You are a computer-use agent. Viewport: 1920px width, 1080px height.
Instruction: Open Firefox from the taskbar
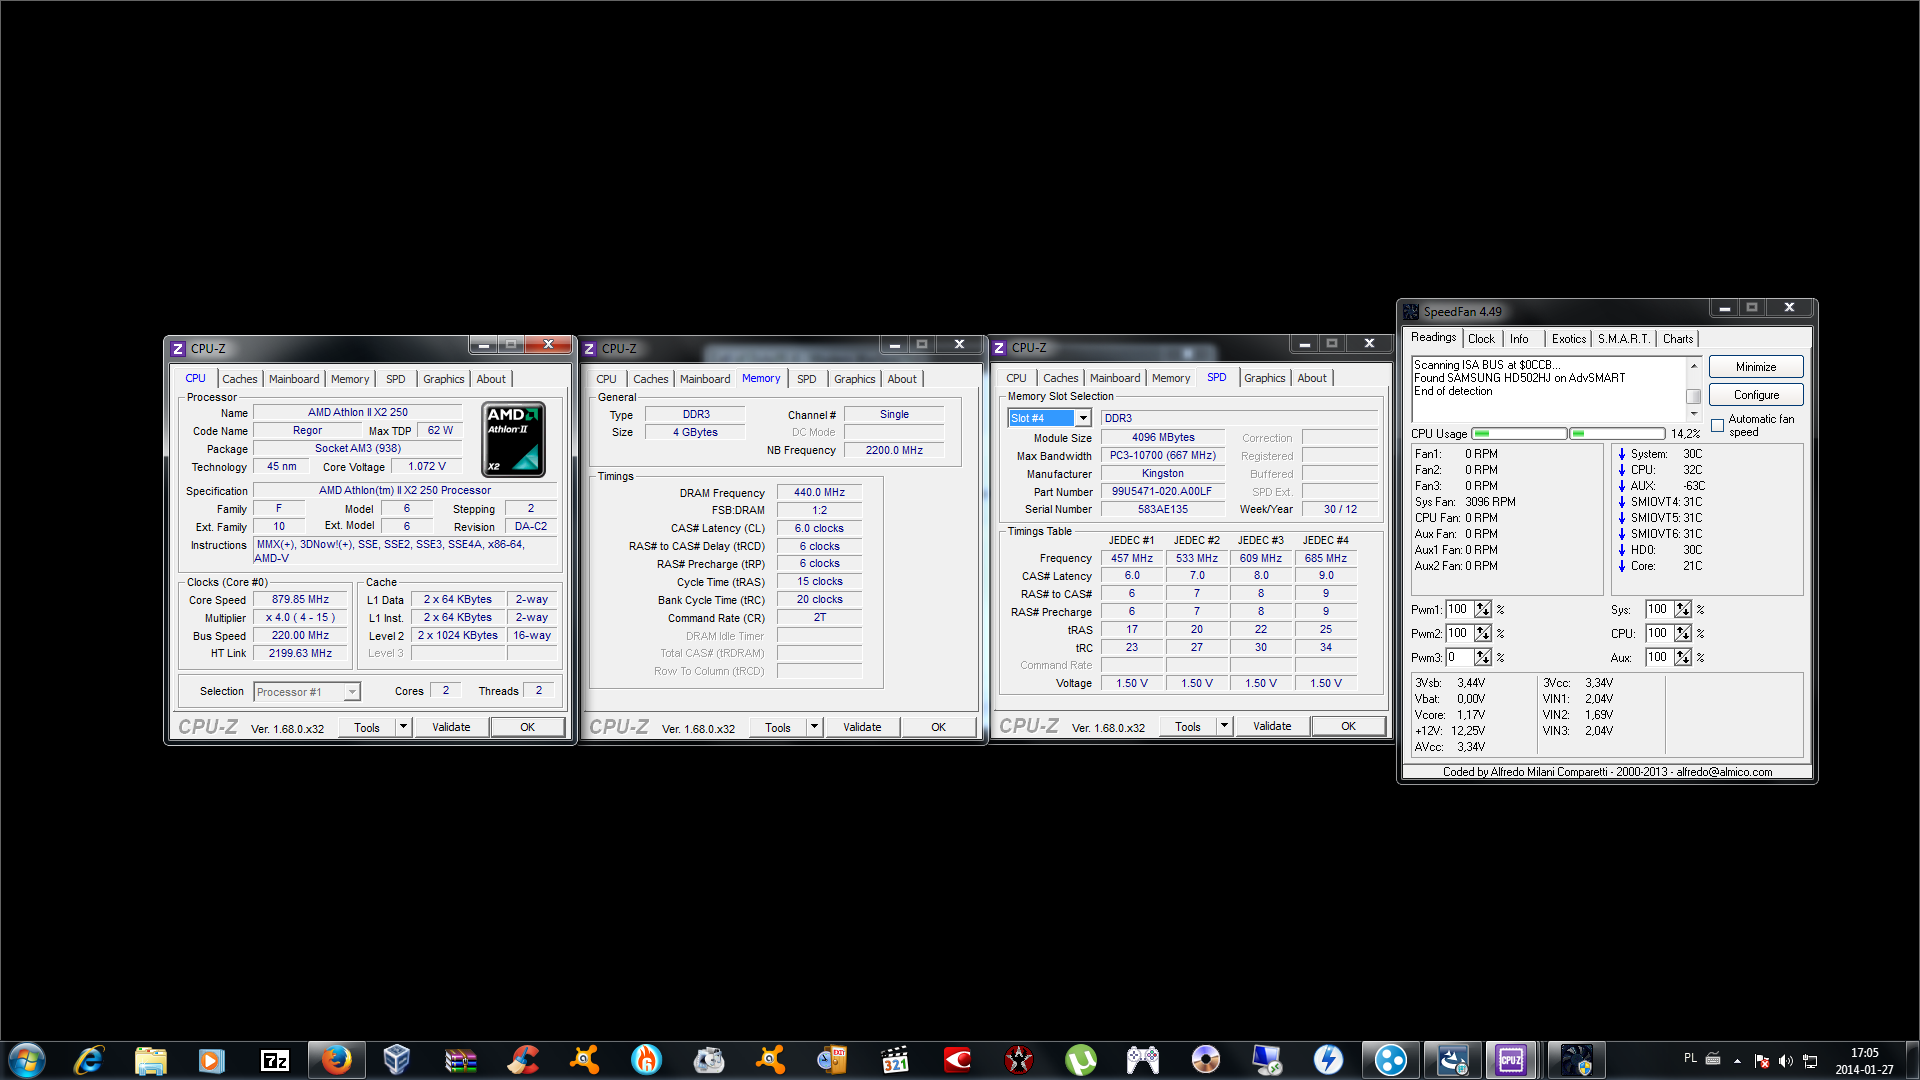point(336,1059)
